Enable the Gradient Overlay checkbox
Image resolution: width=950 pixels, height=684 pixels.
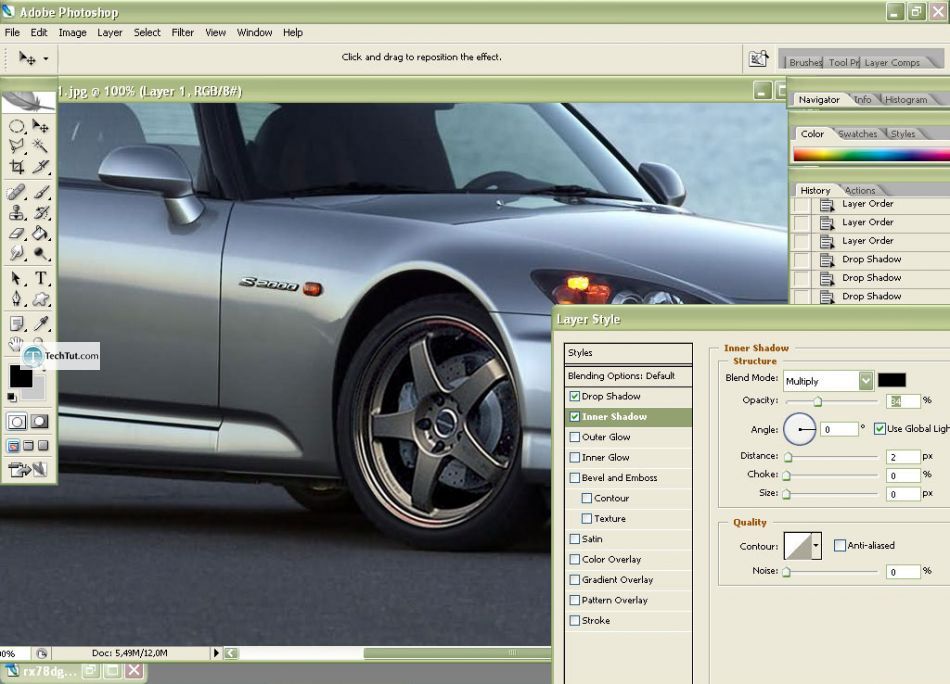(574, 580)
